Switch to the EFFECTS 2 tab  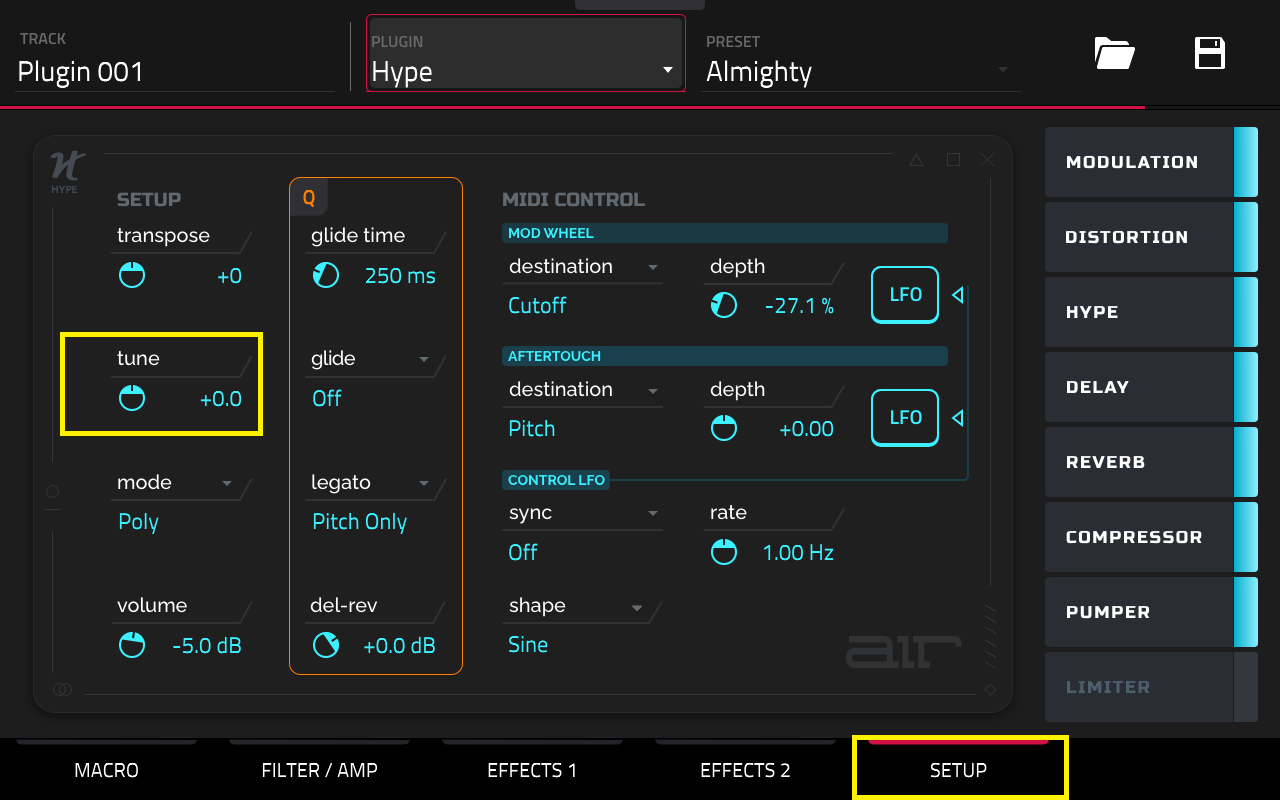tap(746, 770)
